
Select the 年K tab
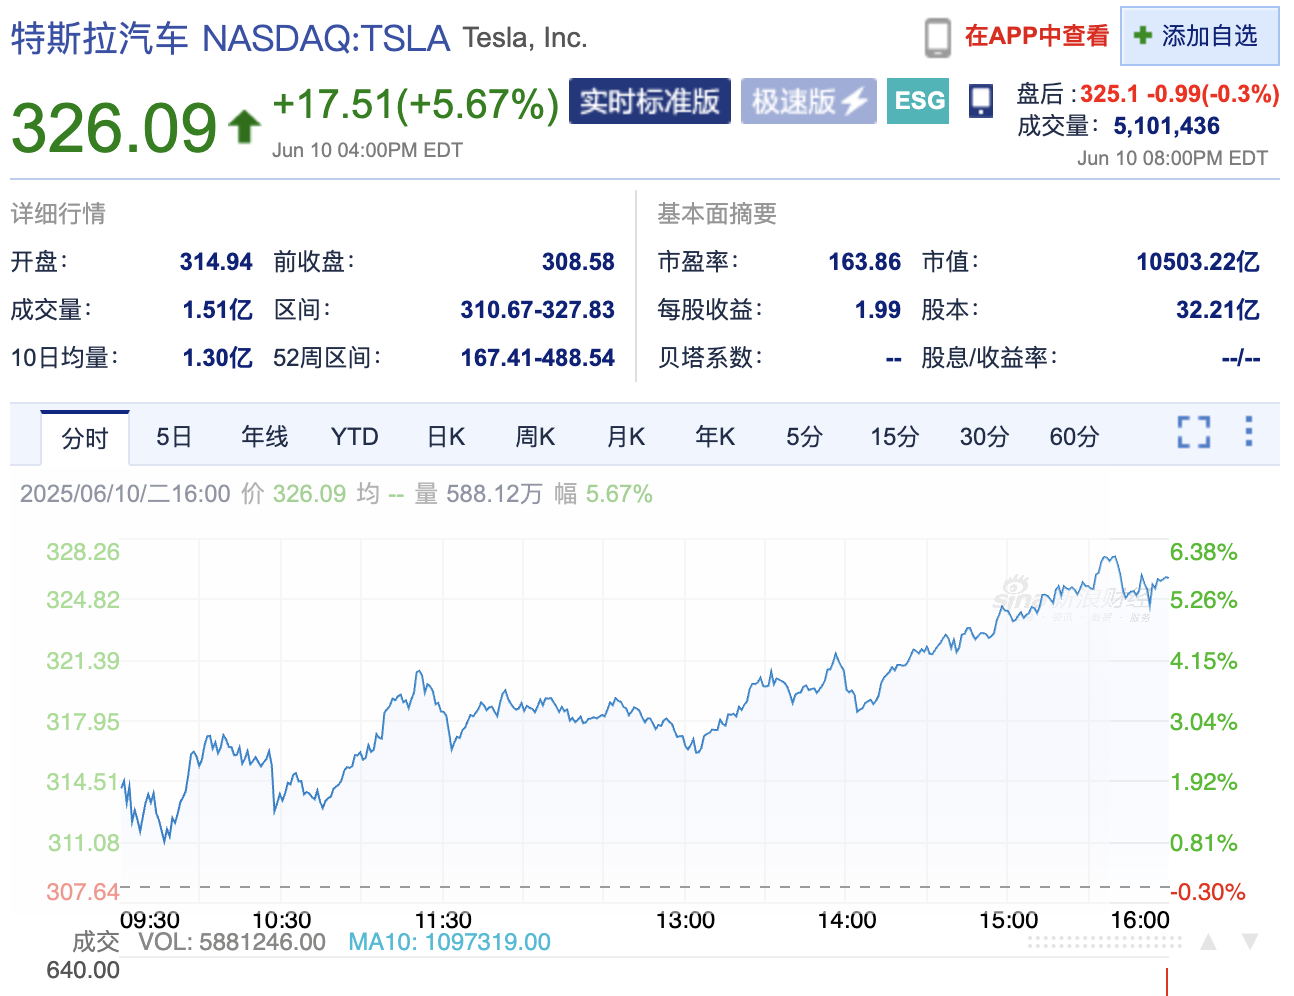point(714,436)
